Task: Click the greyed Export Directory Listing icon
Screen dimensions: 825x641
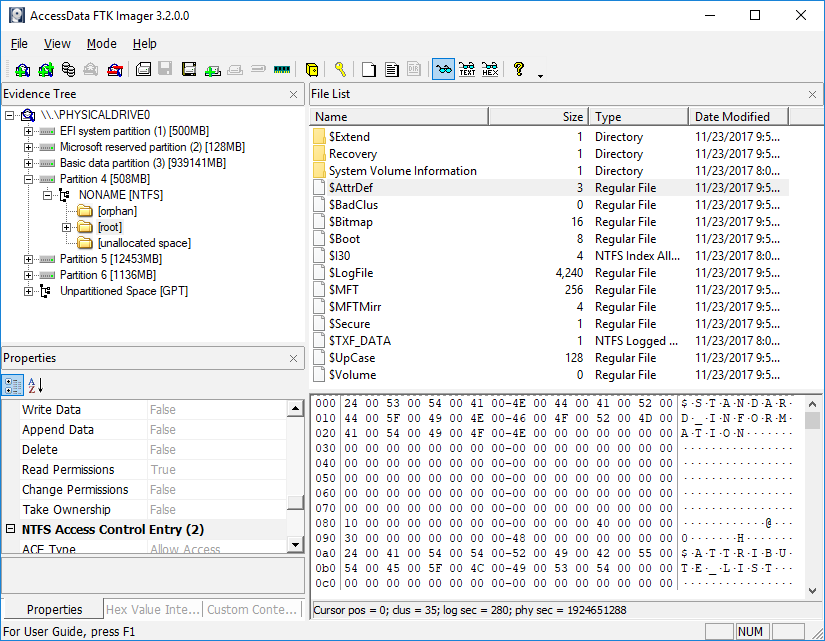Action: click(414, 69)
